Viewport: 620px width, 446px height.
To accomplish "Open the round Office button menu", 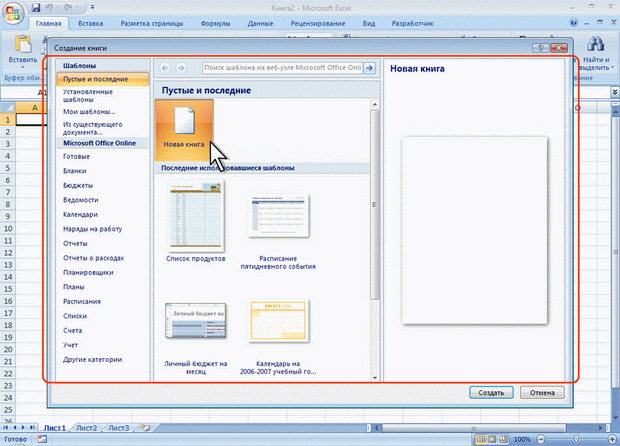I will 13,13.
